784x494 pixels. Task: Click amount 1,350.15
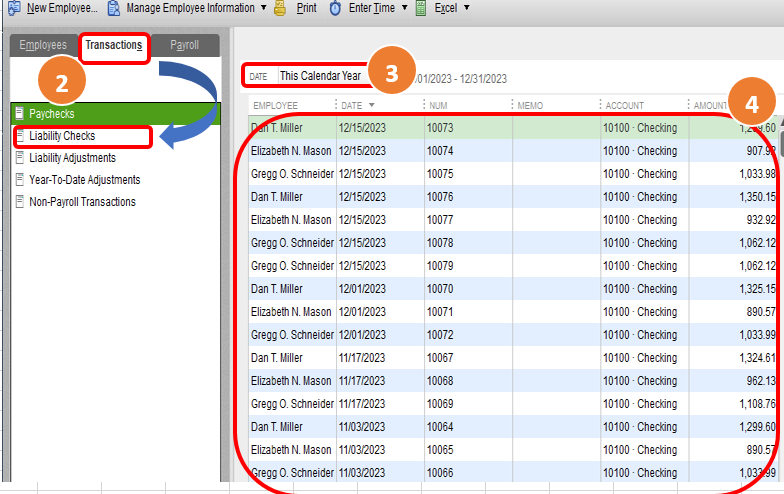pos(758,197)
